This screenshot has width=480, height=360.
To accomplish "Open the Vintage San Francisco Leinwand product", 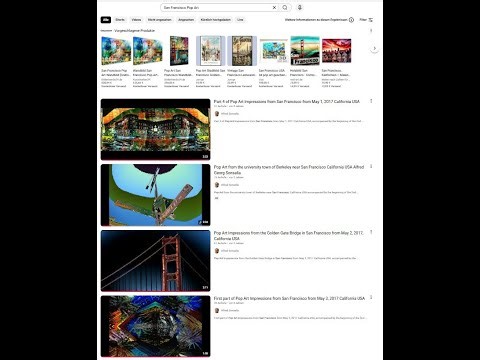I will point(242,62).
